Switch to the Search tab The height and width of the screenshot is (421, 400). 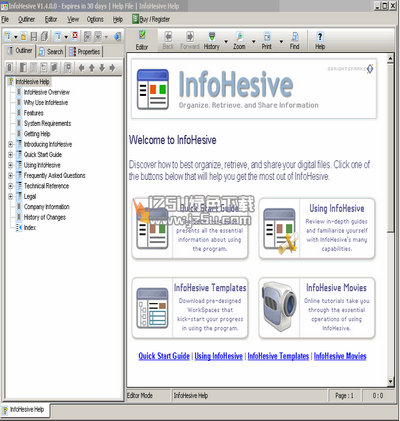click(x=51, y=52)
